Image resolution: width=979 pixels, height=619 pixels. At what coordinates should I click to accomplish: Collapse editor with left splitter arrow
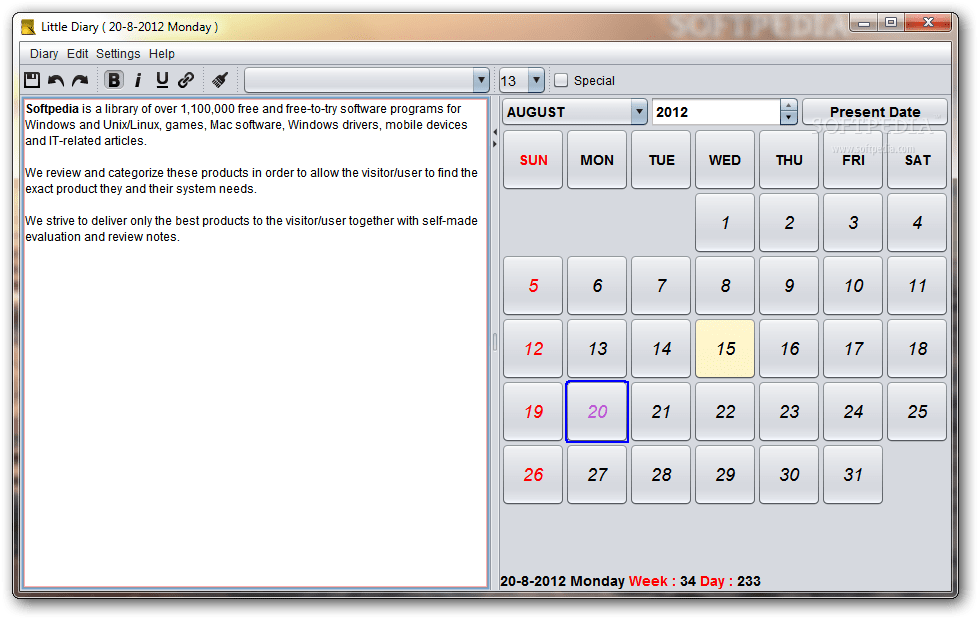494,132
